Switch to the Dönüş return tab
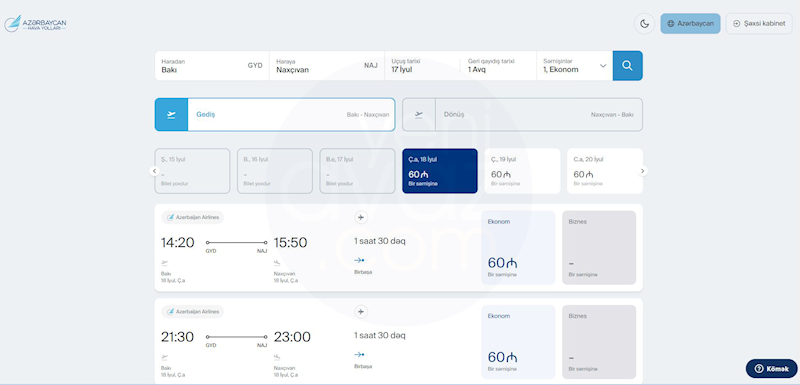Viewport: 800px width, 385px height. tap(522, 115)
